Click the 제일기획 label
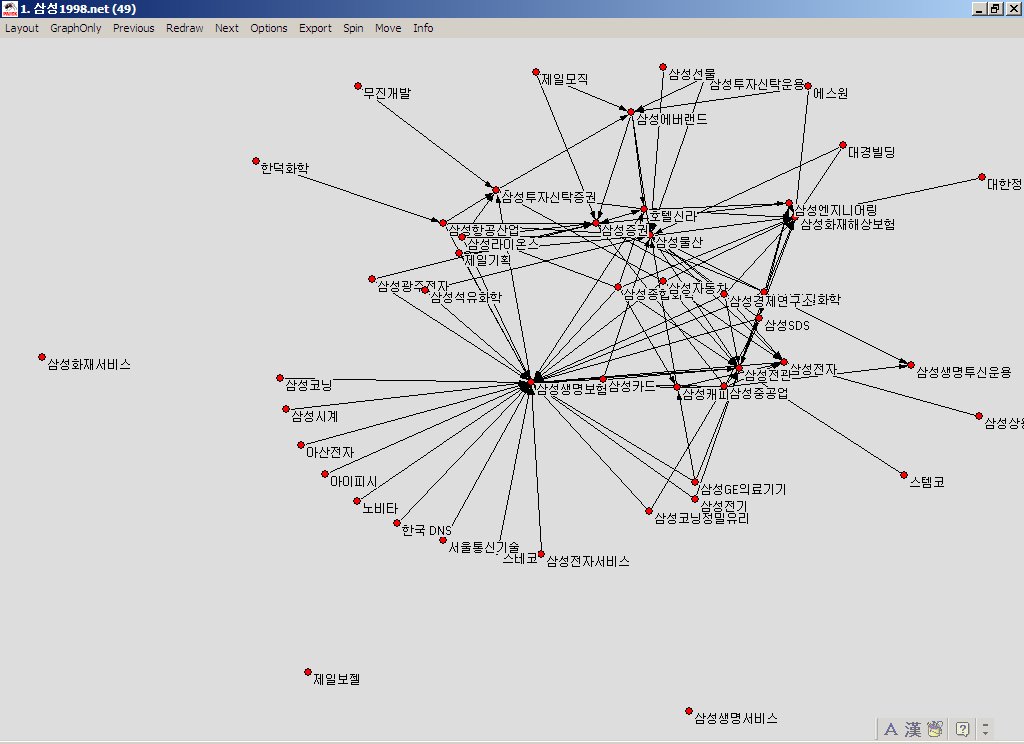The width and height of the screenshot is (1024, 744). coord(488,260)
